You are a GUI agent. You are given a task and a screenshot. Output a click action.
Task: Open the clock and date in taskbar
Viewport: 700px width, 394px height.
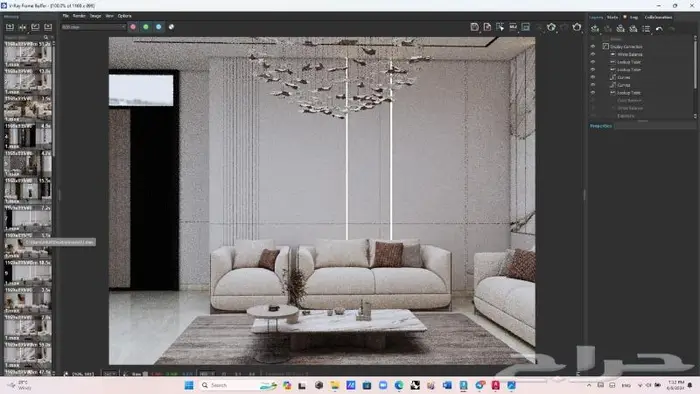coord(676,385)
